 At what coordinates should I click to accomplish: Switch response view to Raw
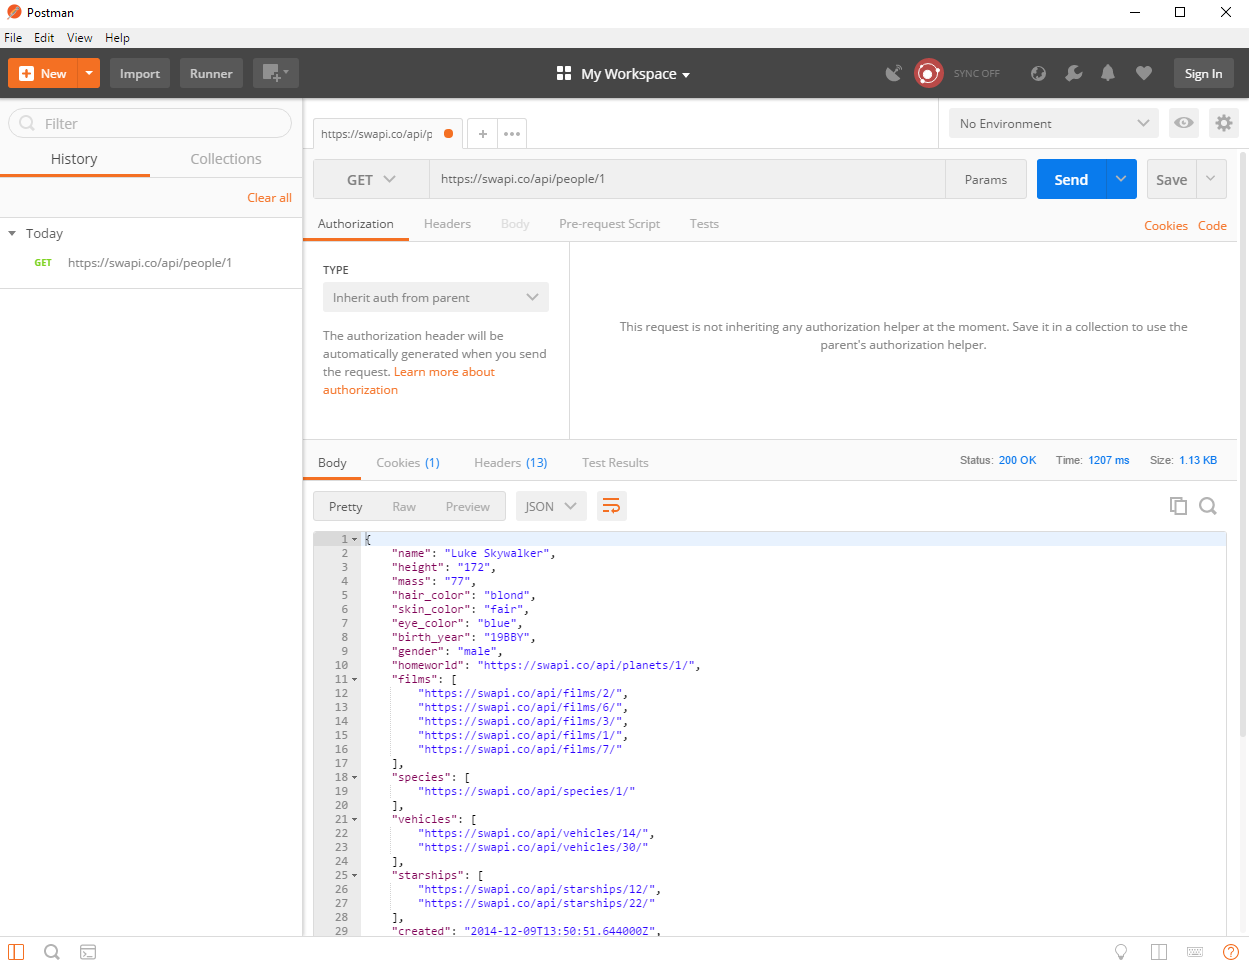pyautogui.click(x=404, y=507)
